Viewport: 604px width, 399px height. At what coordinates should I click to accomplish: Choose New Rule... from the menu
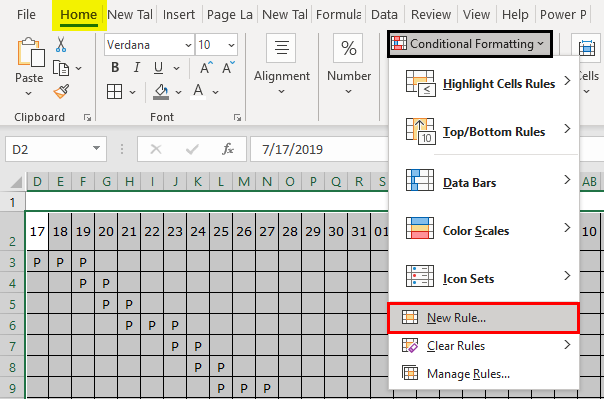tap(483, 318)
